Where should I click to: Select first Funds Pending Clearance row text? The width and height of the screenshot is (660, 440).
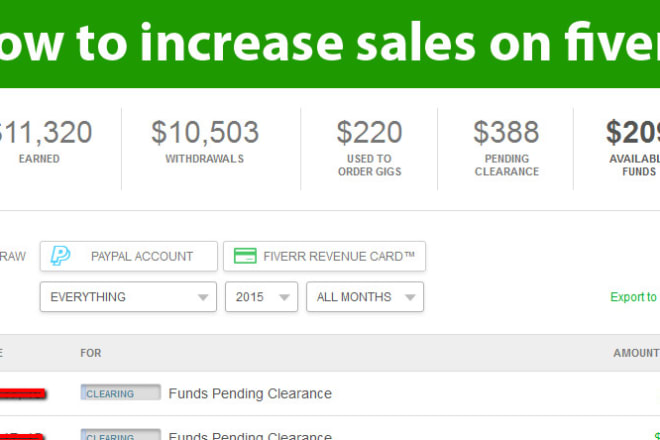[x=250, y=394]
